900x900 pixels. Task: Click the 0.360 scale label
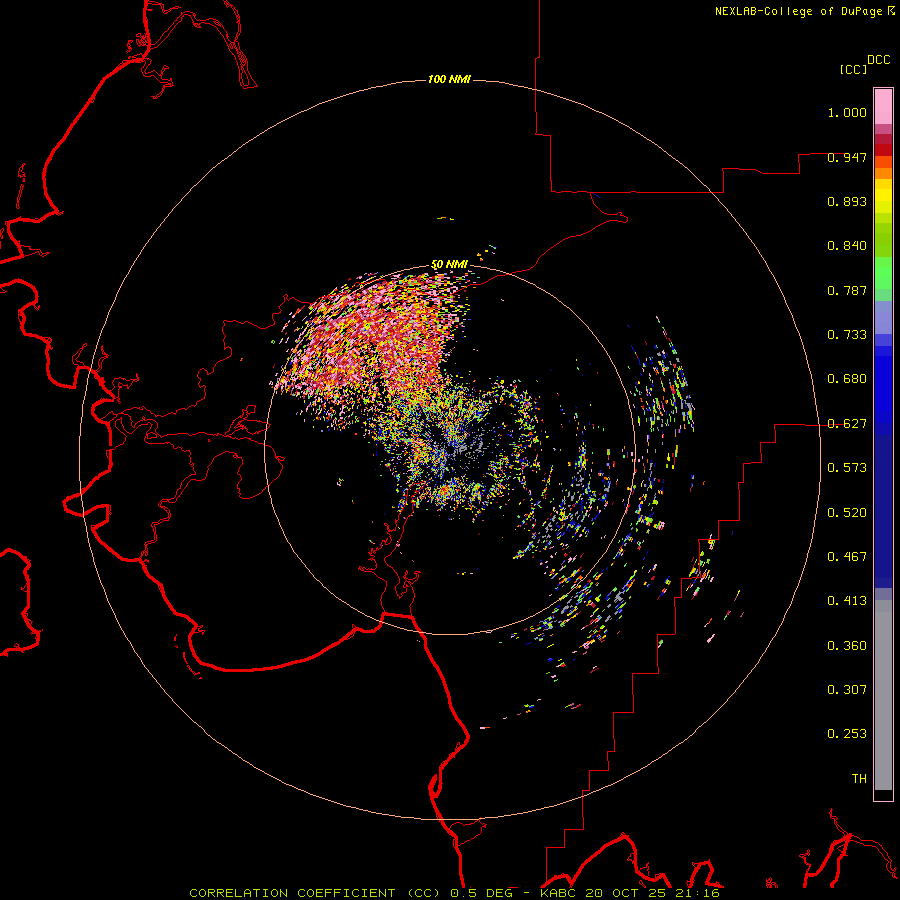(847, 646)
